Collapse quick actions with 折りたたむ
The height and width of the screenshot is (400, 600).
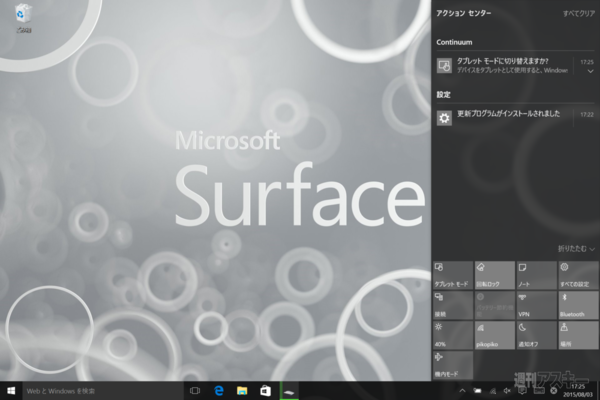tap(576, 248)
